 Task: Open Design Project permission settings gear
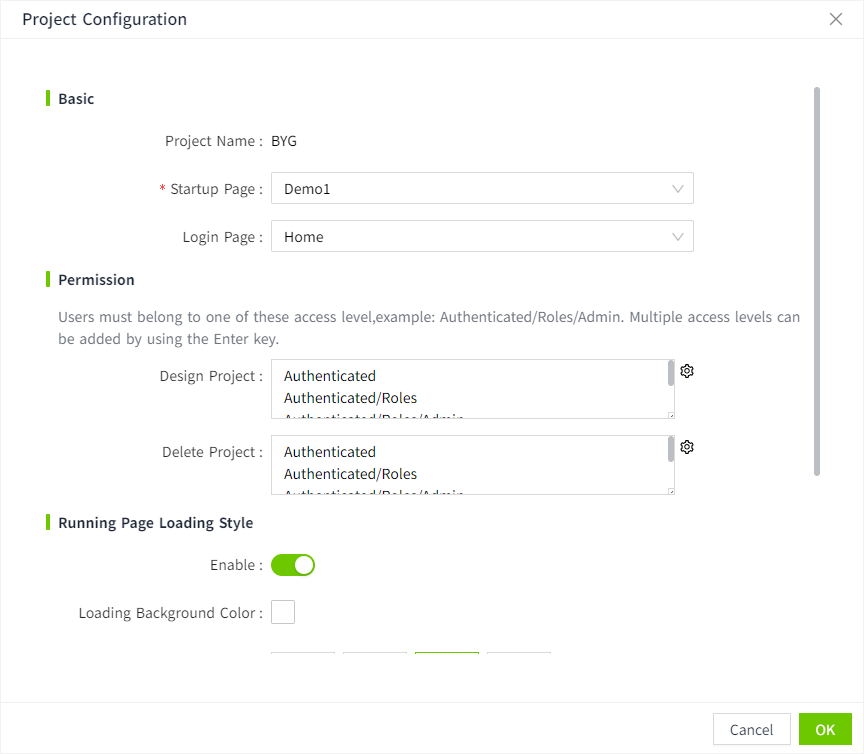coord(687,371)
